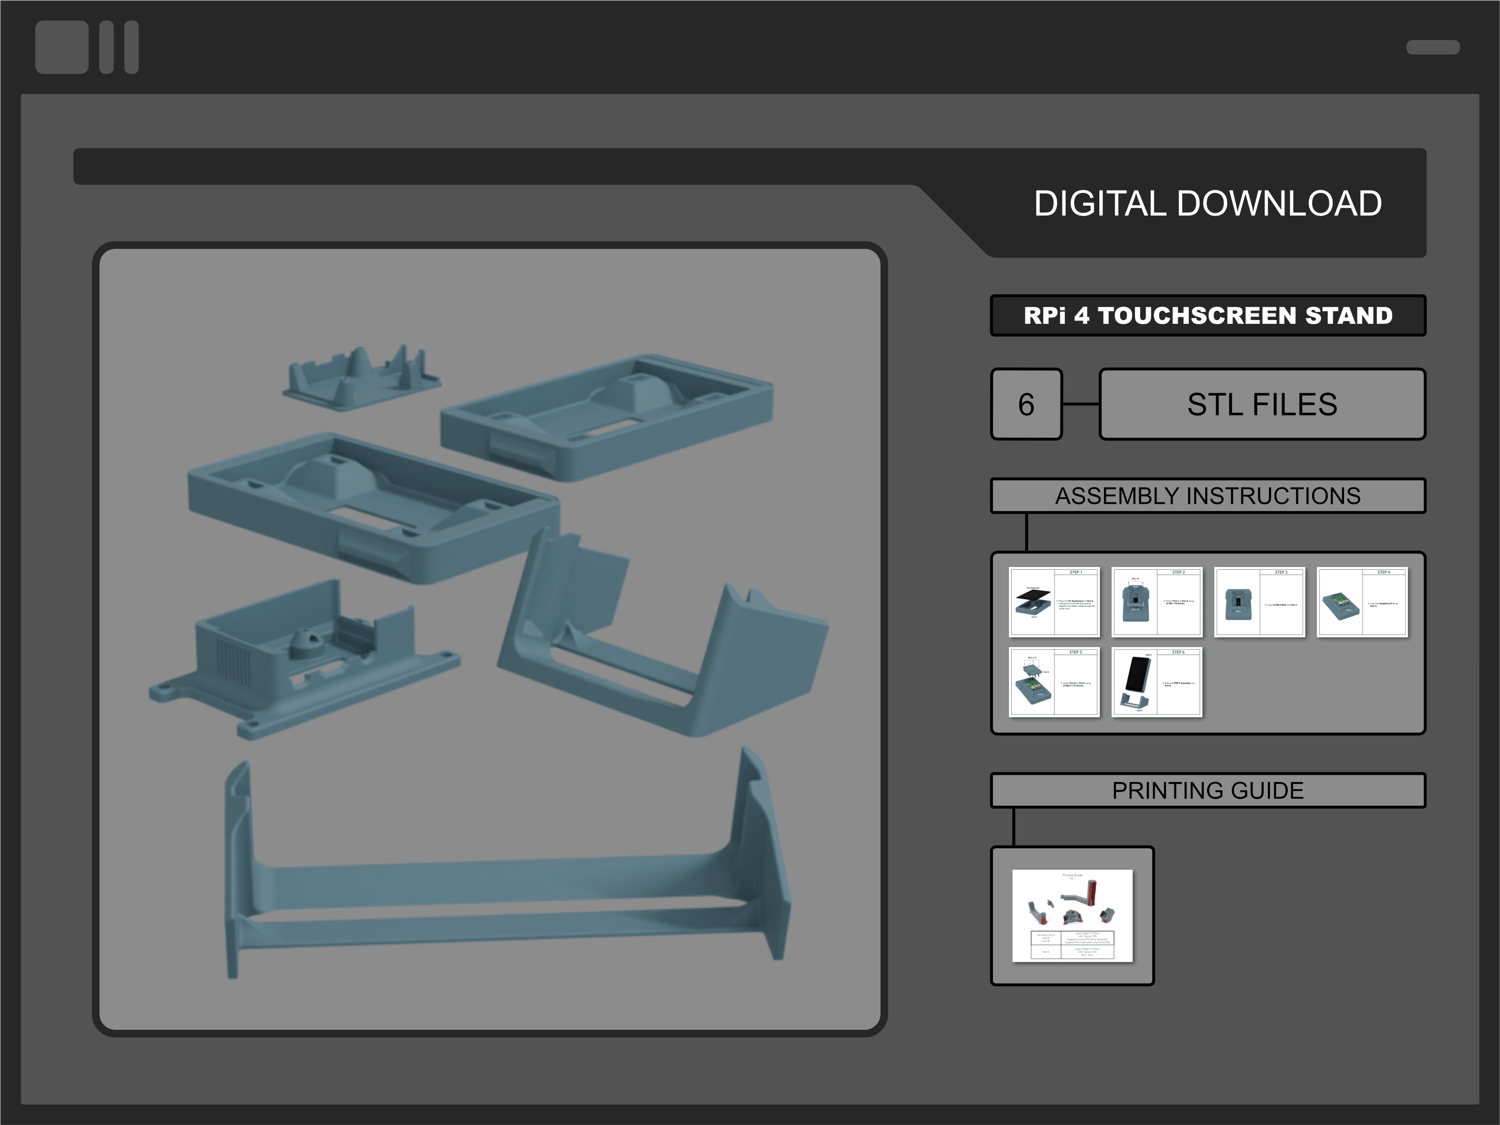1500x1125 pixels.
Task: Click the DIGITAL DOWNLOAD heading
Action: coord(1208,204)
